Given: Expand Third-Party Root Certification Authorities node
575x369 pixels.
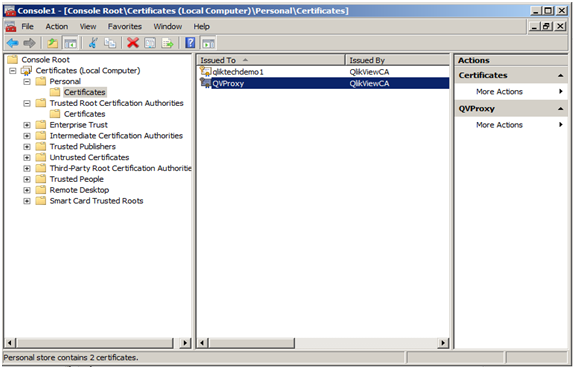Looking at the screenshot, I should pos(27,168).
